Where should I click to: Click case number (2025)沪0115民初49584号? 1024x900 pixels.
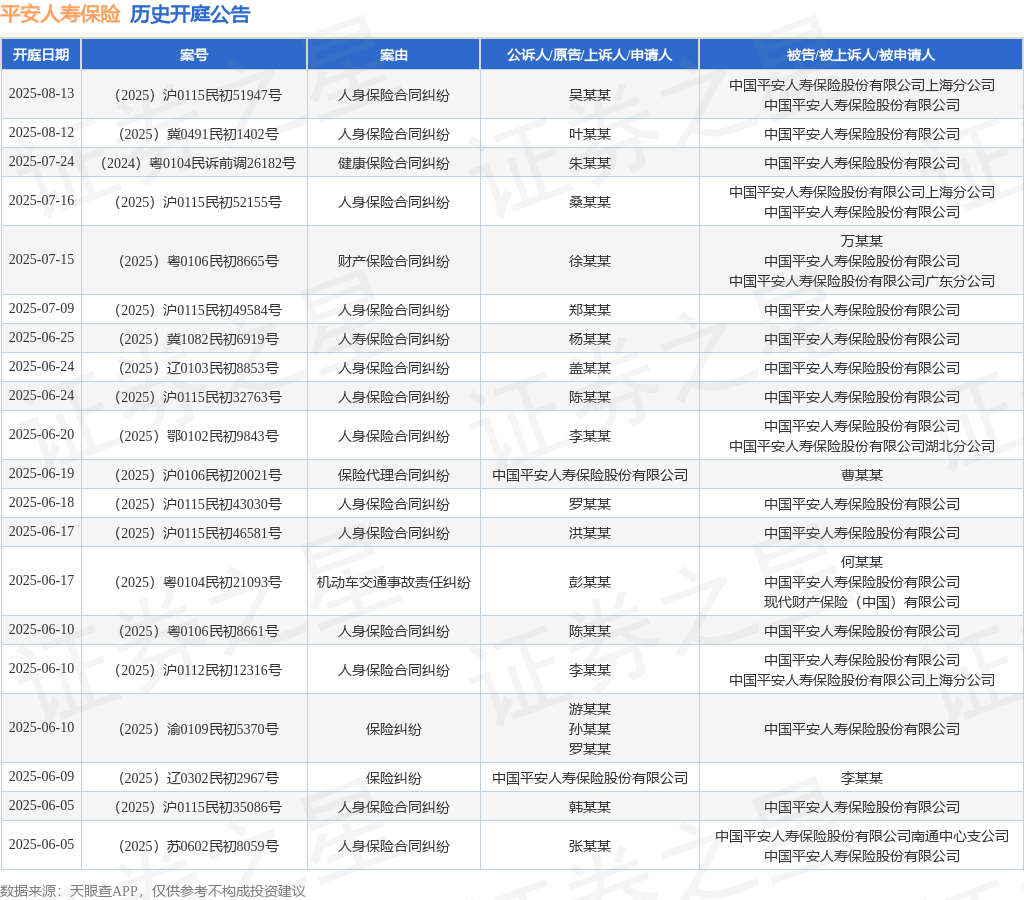tap(198, 310)
